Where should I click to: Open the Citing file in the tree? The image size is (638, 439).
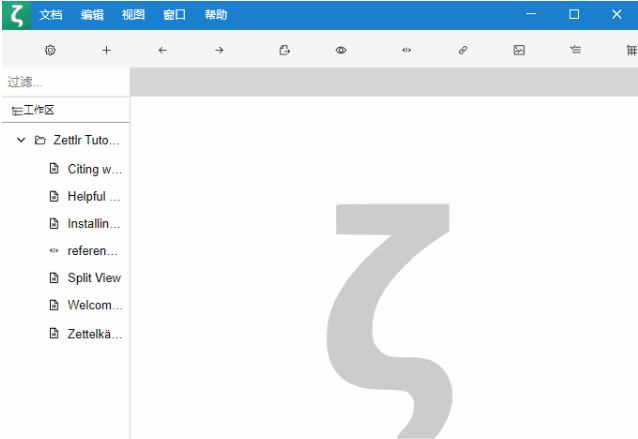point(94,169)
